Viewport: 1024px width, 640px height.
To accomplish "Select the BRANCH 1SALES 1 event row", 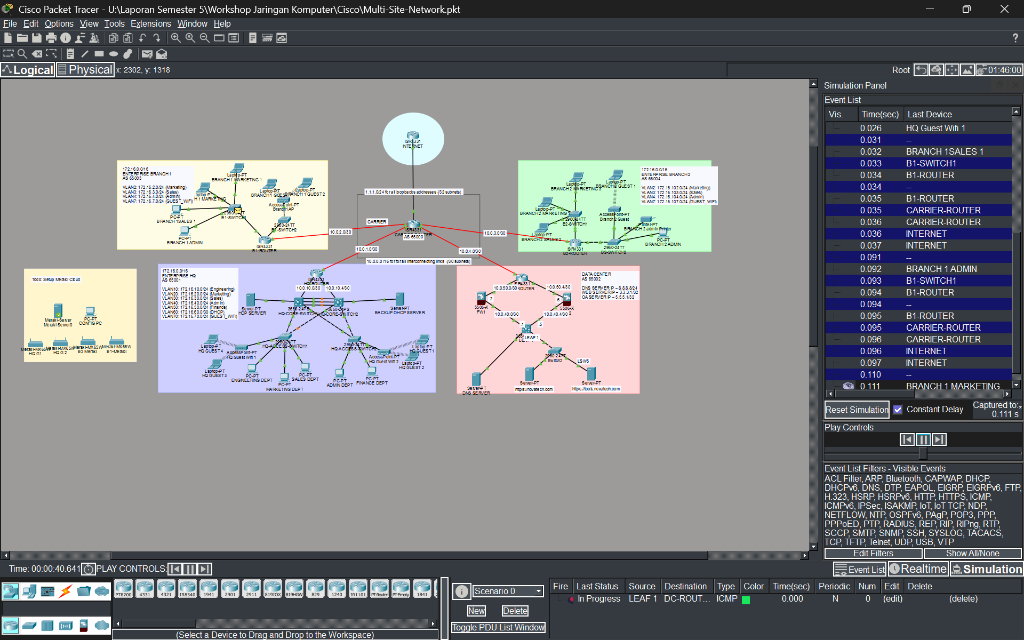I will (x=918, y=152).
